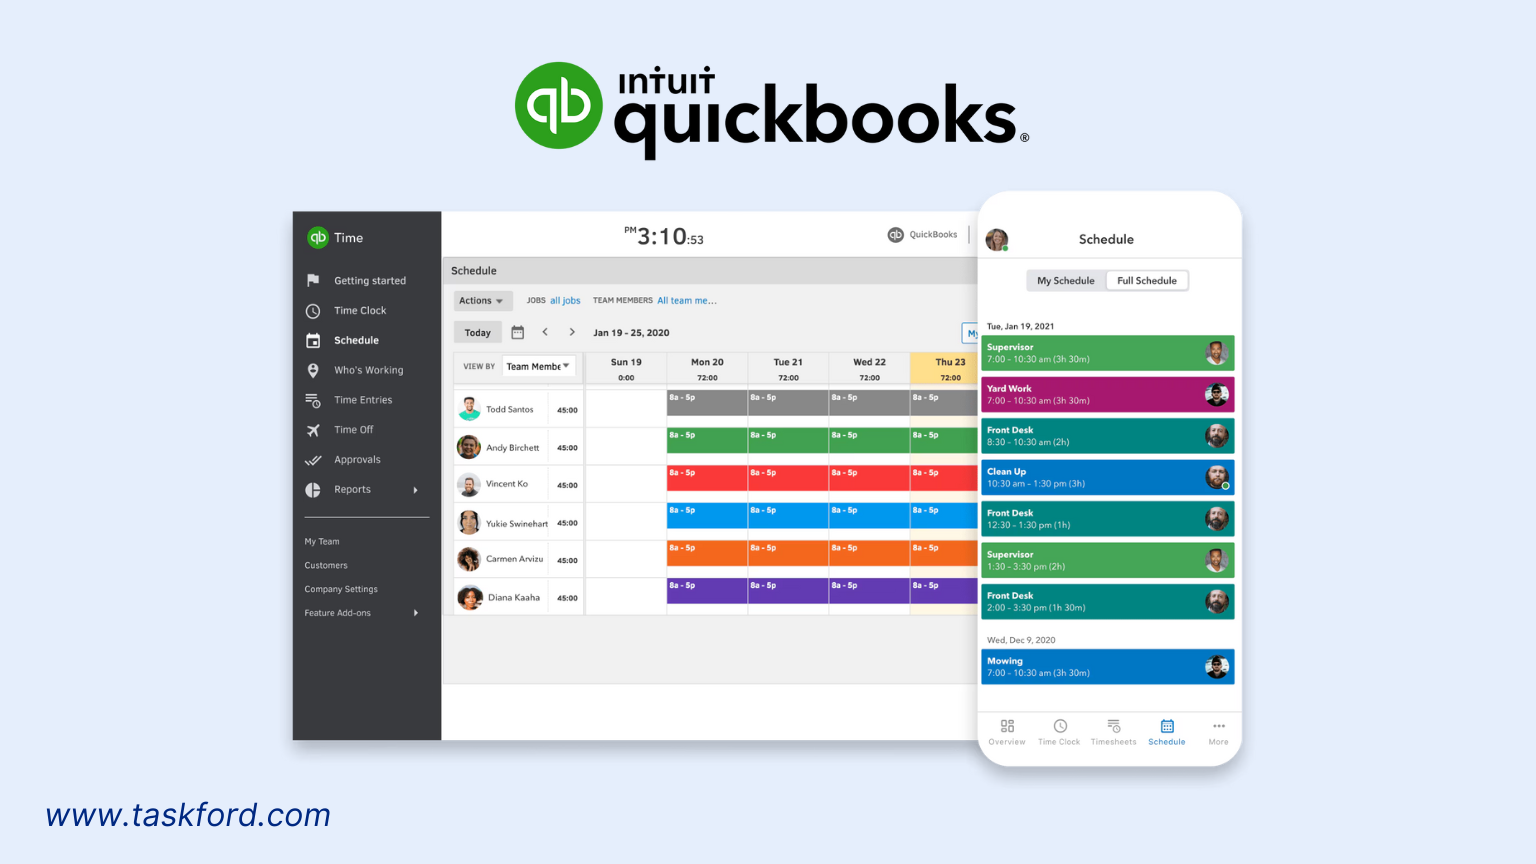Click the Getting started flag icon
Image resolution: width=1536 pixels, height=864 pixels.
click(313, 280)
